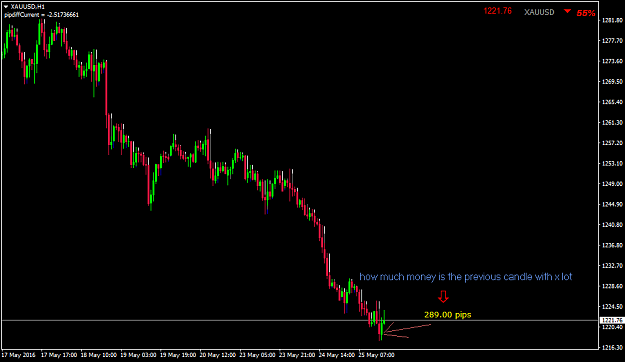This screenshot has height=362, width=625.
Task: Click the grey XAUUSD symbol label
Action: [539, 12]
